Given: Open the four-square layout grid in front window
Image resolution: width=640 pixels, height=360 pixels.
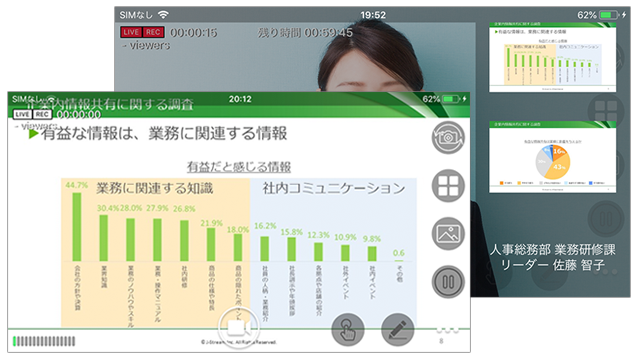Looking at the screenshot, I should click(448, 186).
